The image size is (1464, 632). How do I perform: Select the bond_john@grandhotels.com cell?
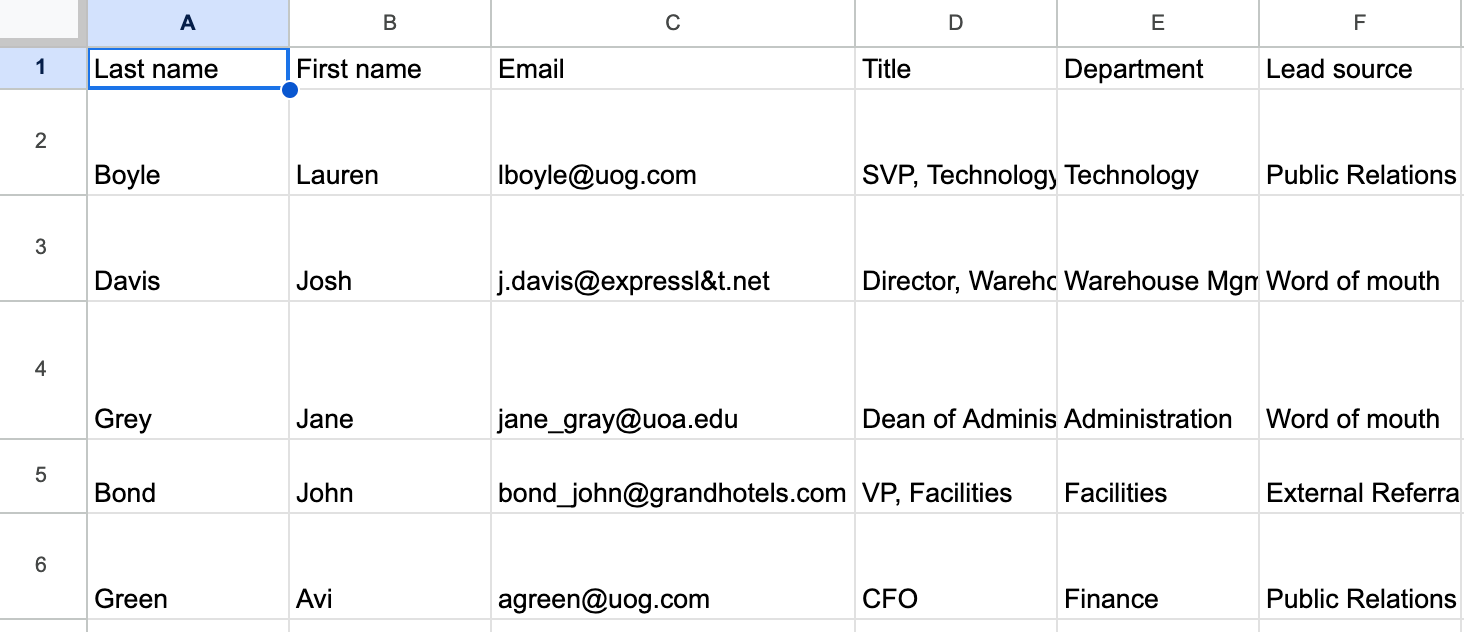click(x=673, y=493)
